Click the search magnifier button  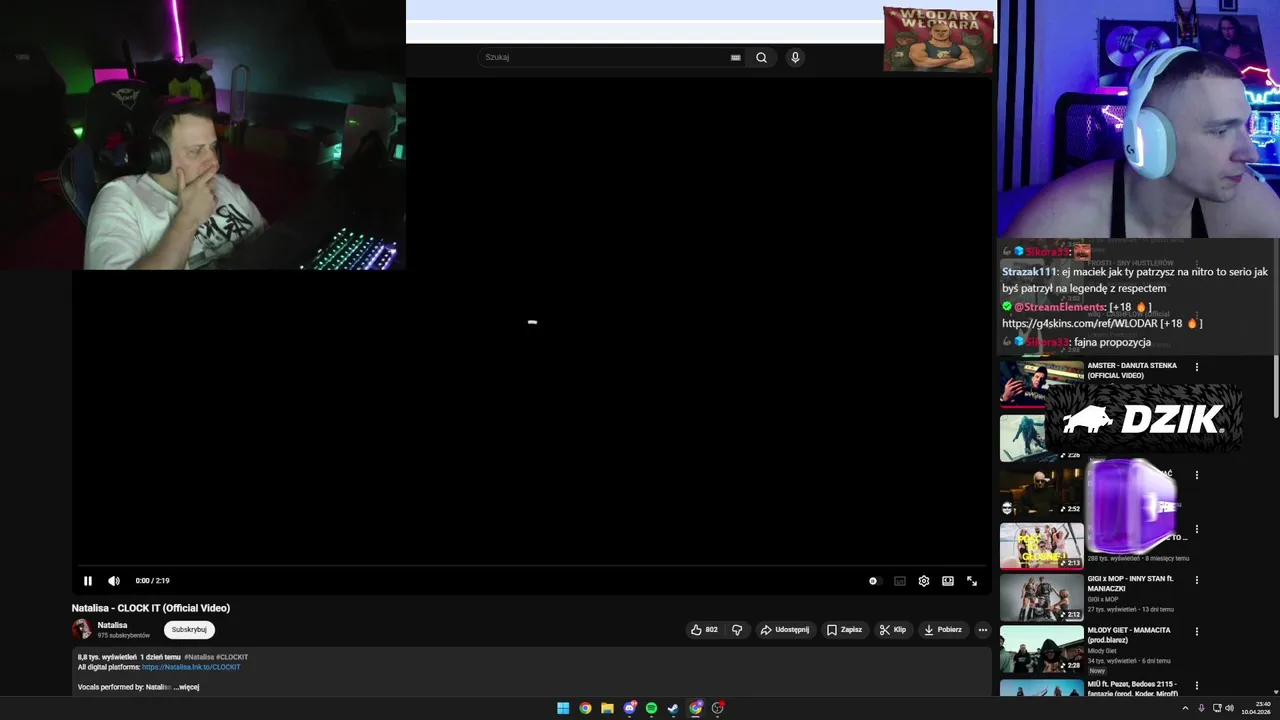point(761,57)
